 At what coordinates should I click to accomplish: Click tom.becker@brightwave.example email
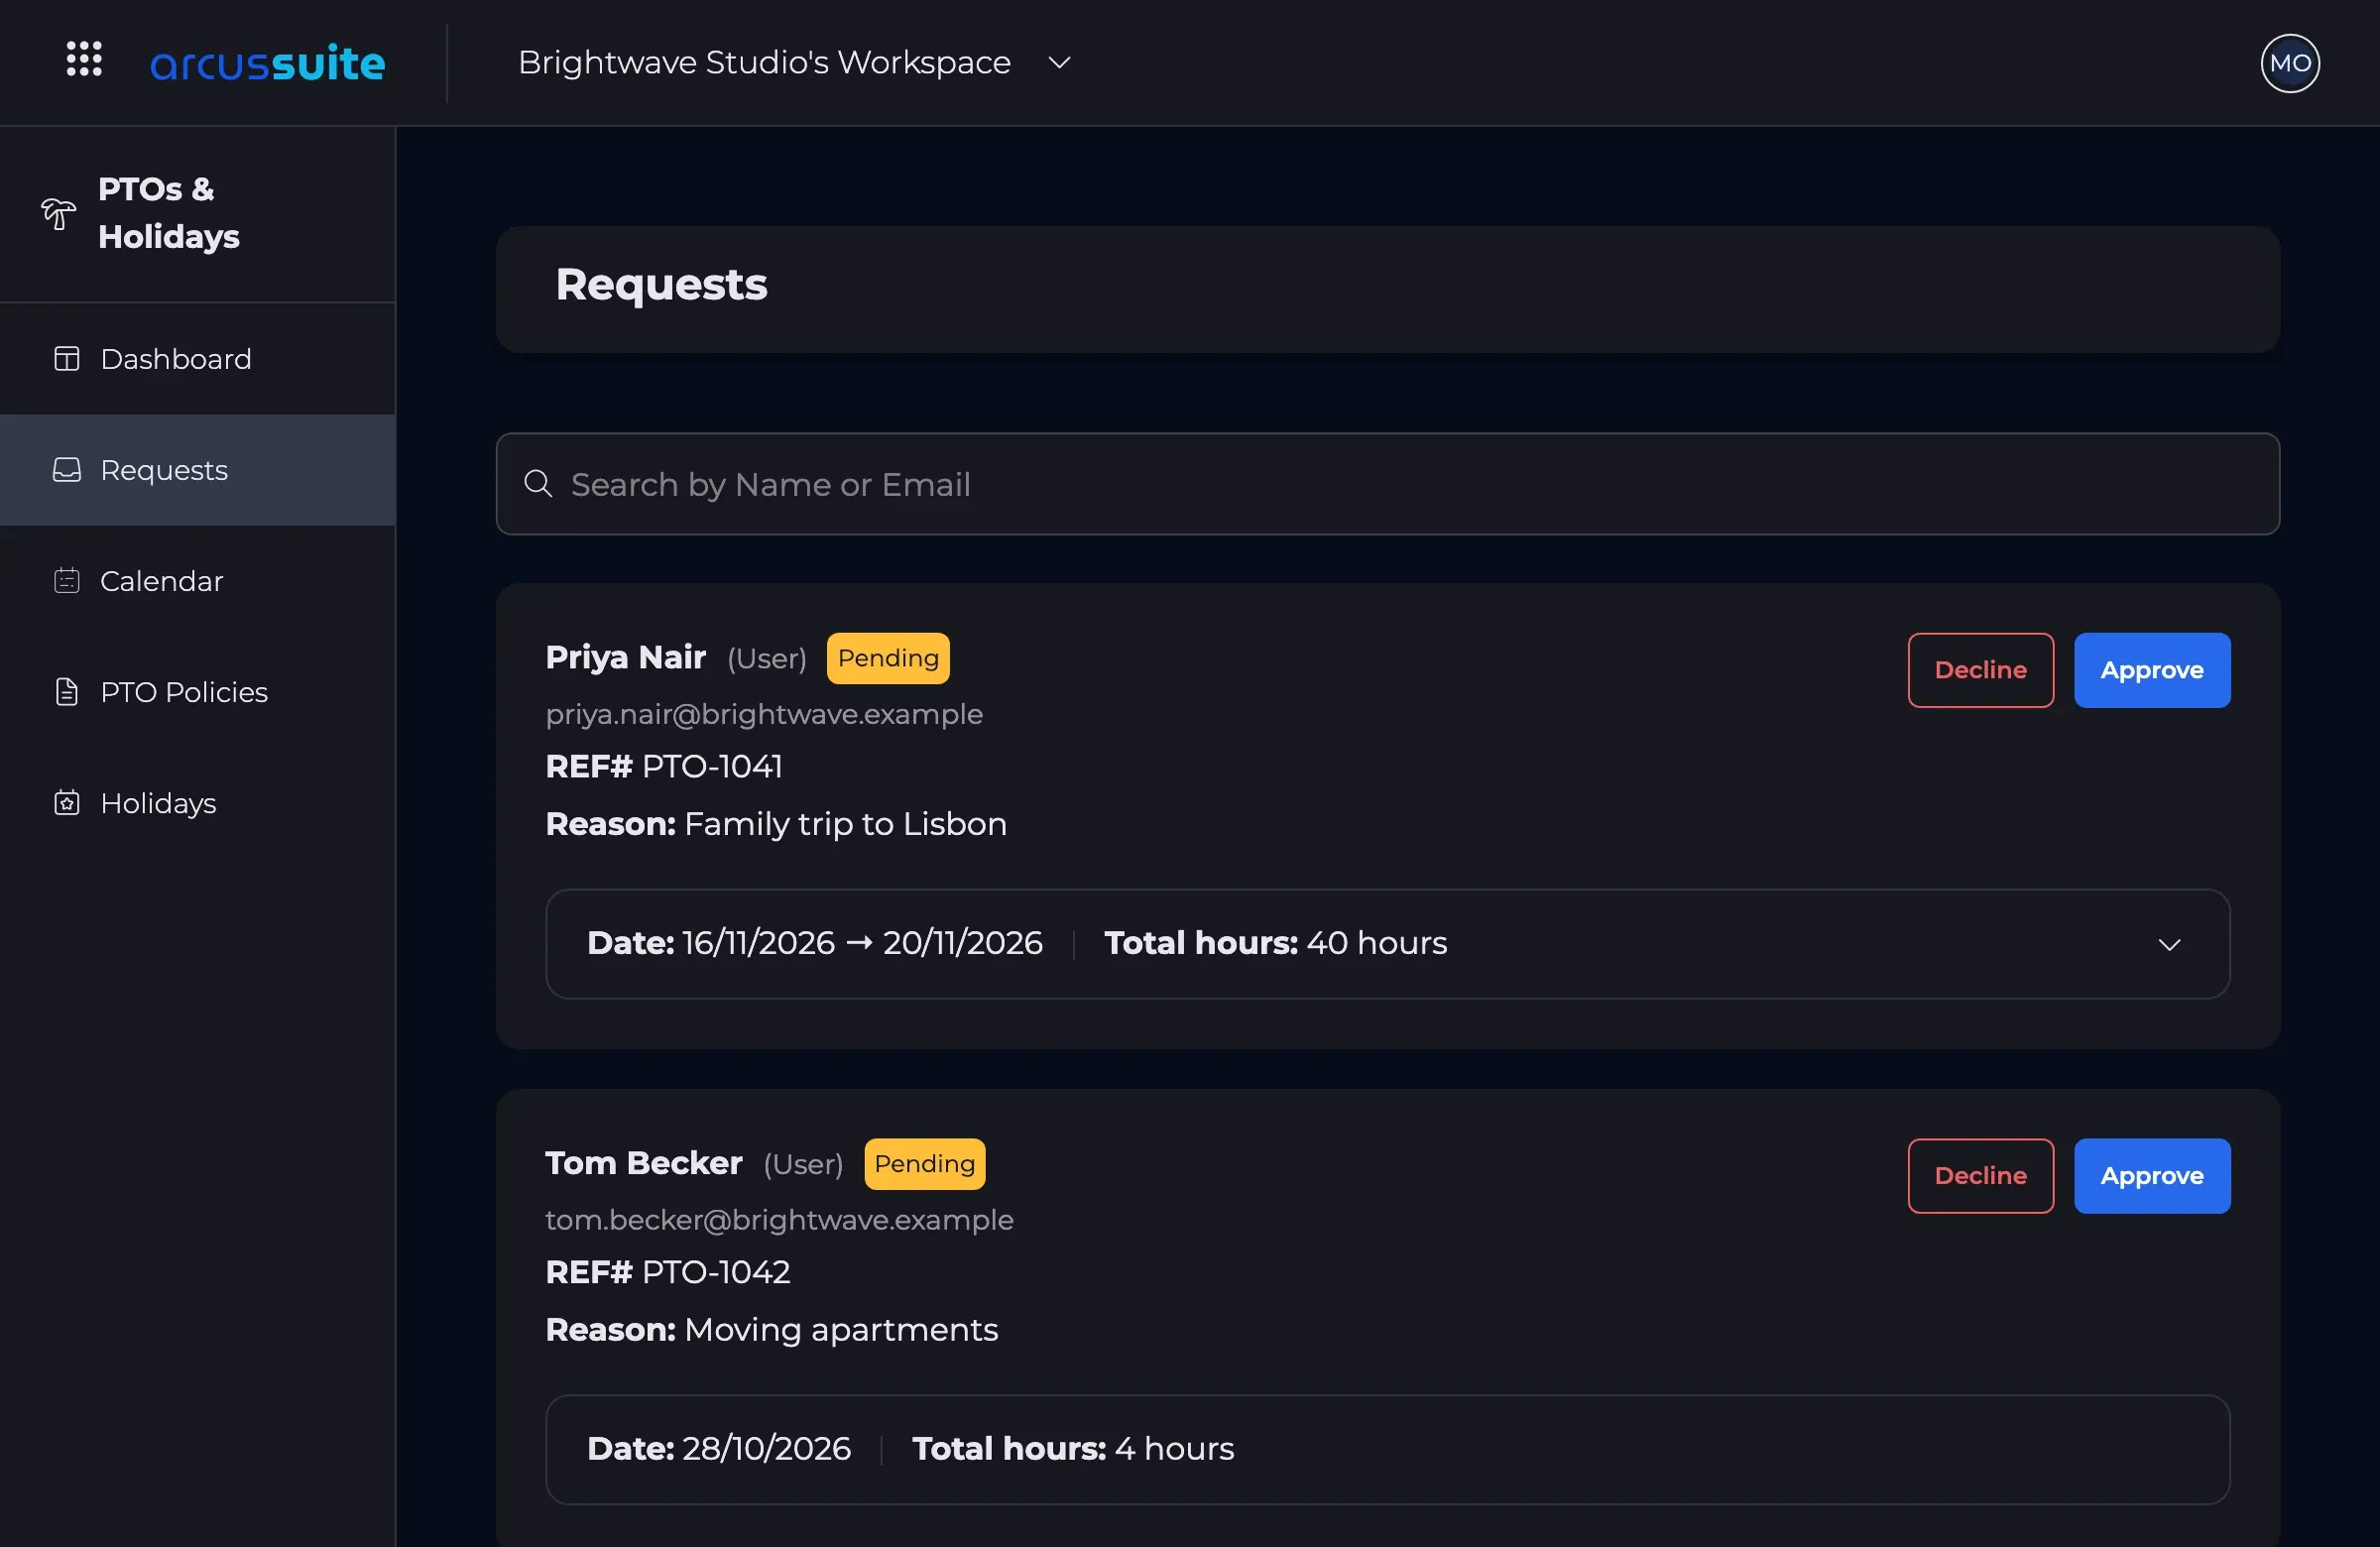(x=779, y=1220)
